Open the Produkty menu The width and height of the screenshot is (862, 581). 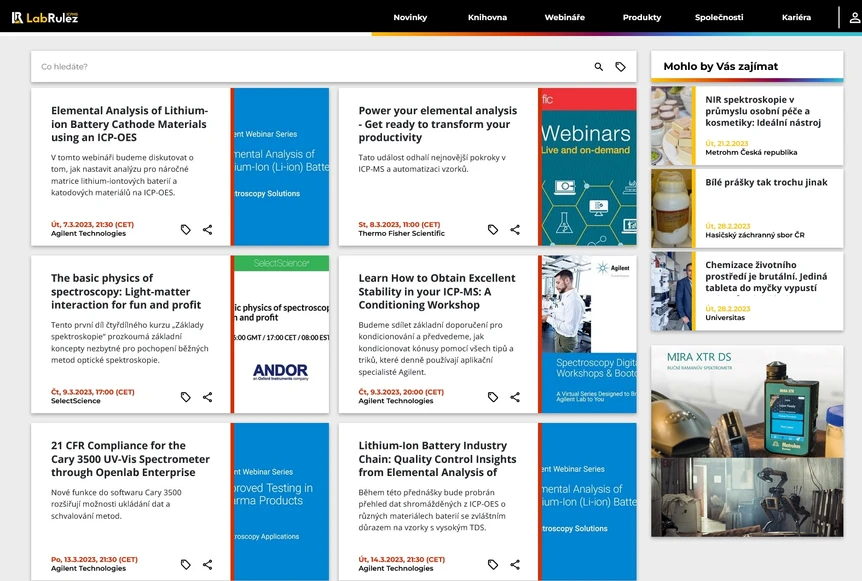[x=642, y=17]
